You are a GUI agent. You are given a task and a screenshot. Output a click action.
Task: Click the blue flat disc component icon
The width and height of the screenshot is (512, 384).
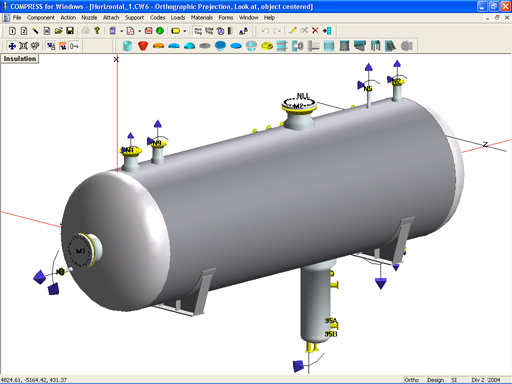pyautogui.click(x=236, y=46)
